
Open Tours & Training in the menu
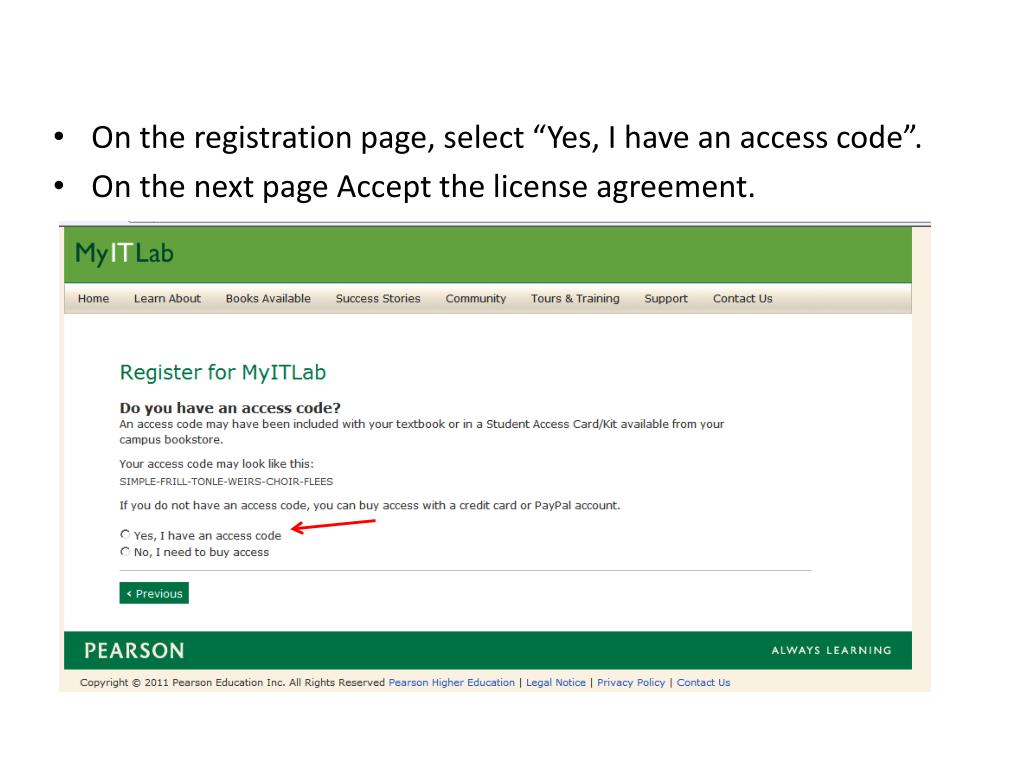coord(575,298)
